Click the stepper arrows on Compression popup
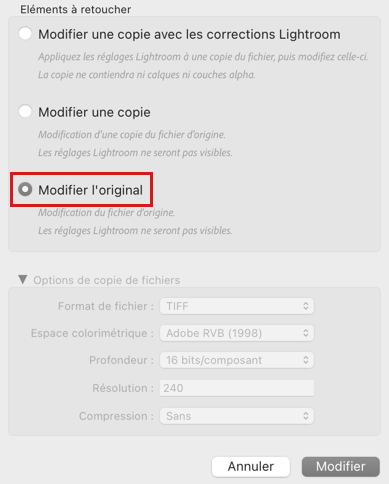 coord(306,416)
